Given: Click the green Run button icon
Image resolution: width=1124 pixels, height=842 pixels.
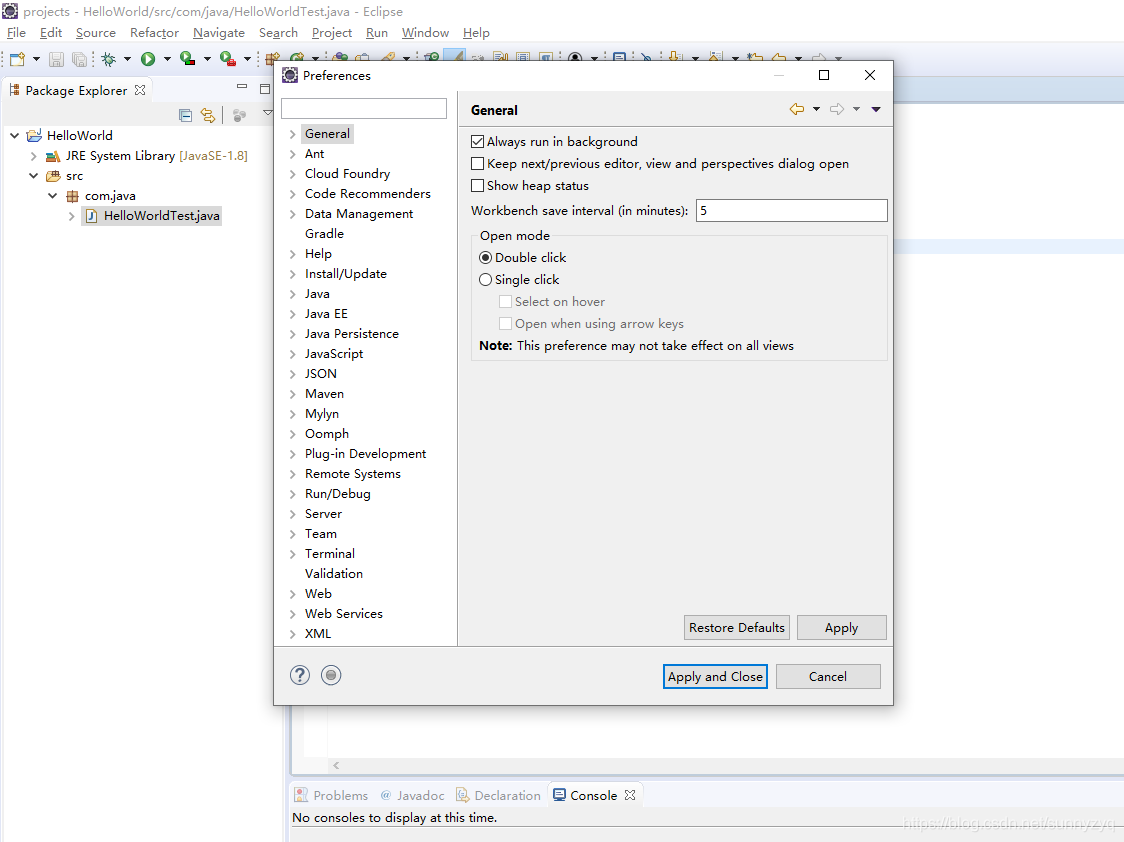Looking at the screenshot, I should 148,59.
